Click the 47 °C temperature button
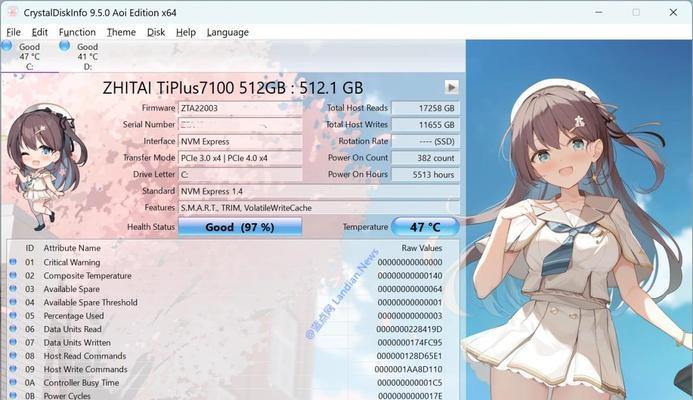Image resolution: width=693 pixels, height=400 pixels. click(x=425, y=227)
